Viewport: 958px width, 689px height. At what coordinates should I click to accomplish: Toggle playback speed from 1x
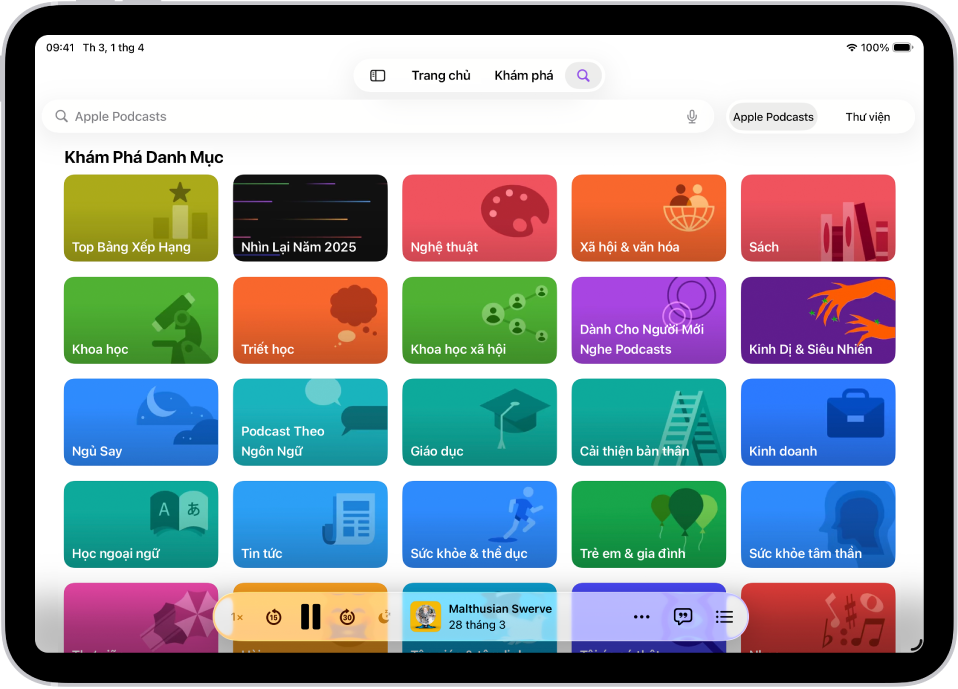point(235,617)
